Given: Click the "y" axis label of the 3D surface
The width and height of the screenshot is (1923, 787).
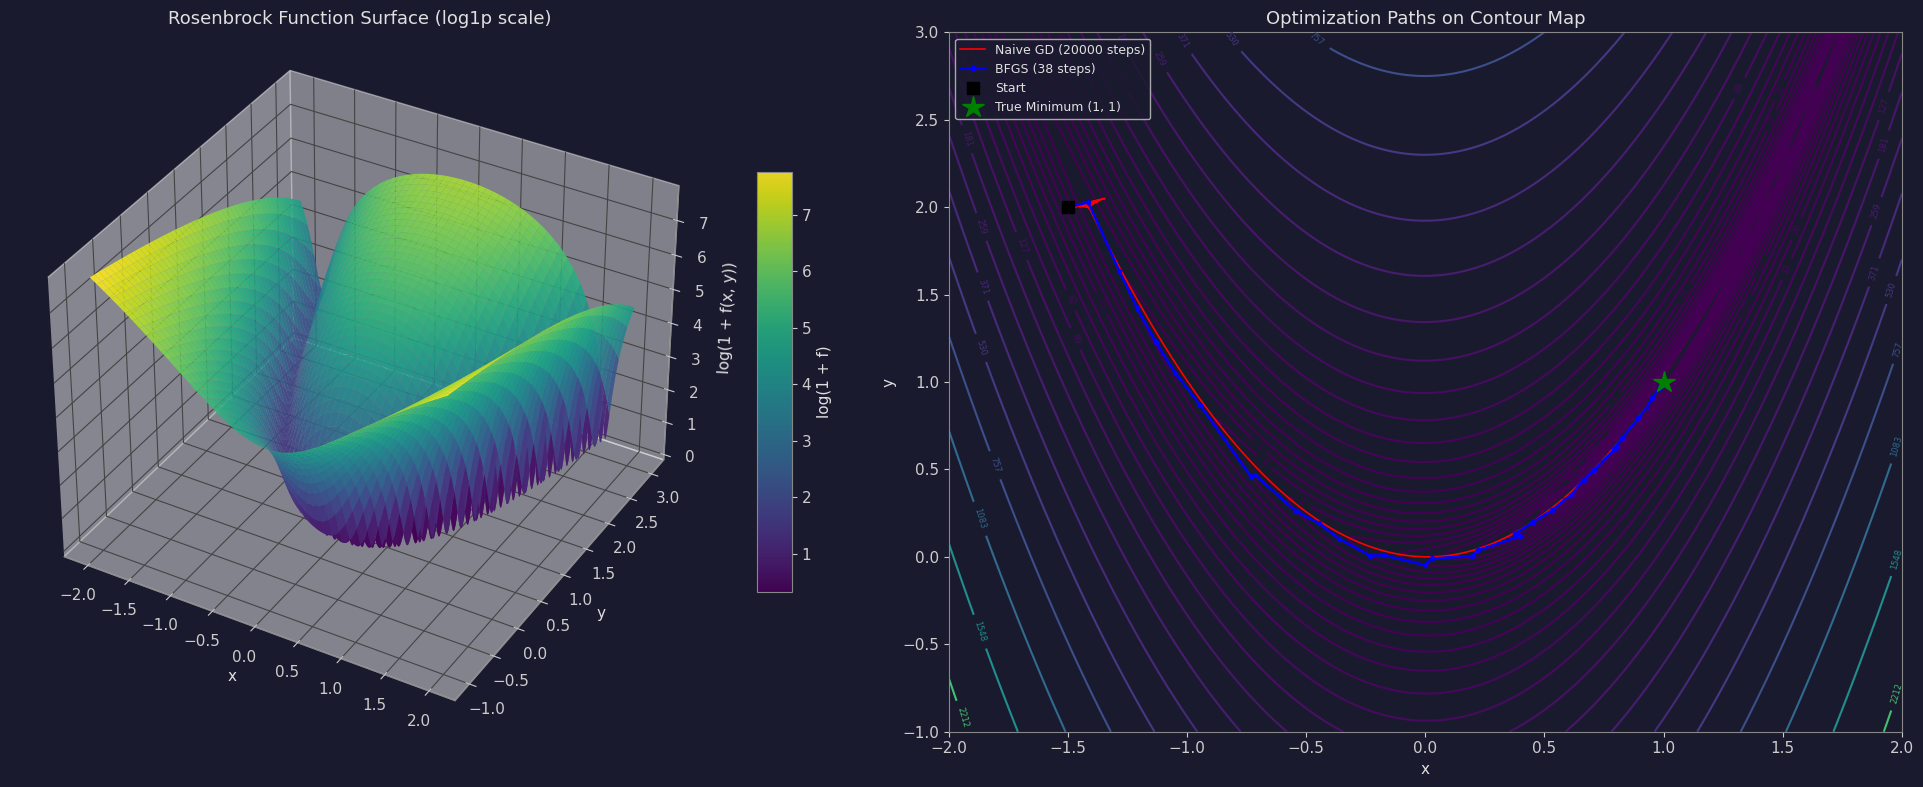Looking at the screenshot, I should tap(601, 613).
